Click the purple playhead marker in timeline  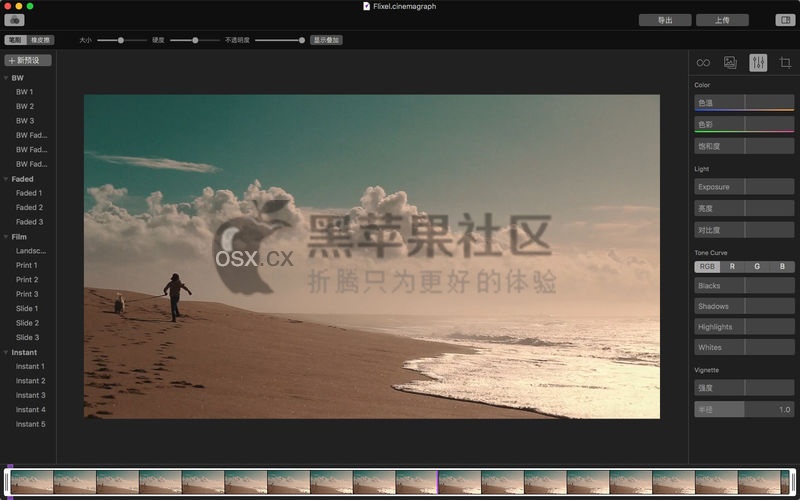click(x=437, y=482)
